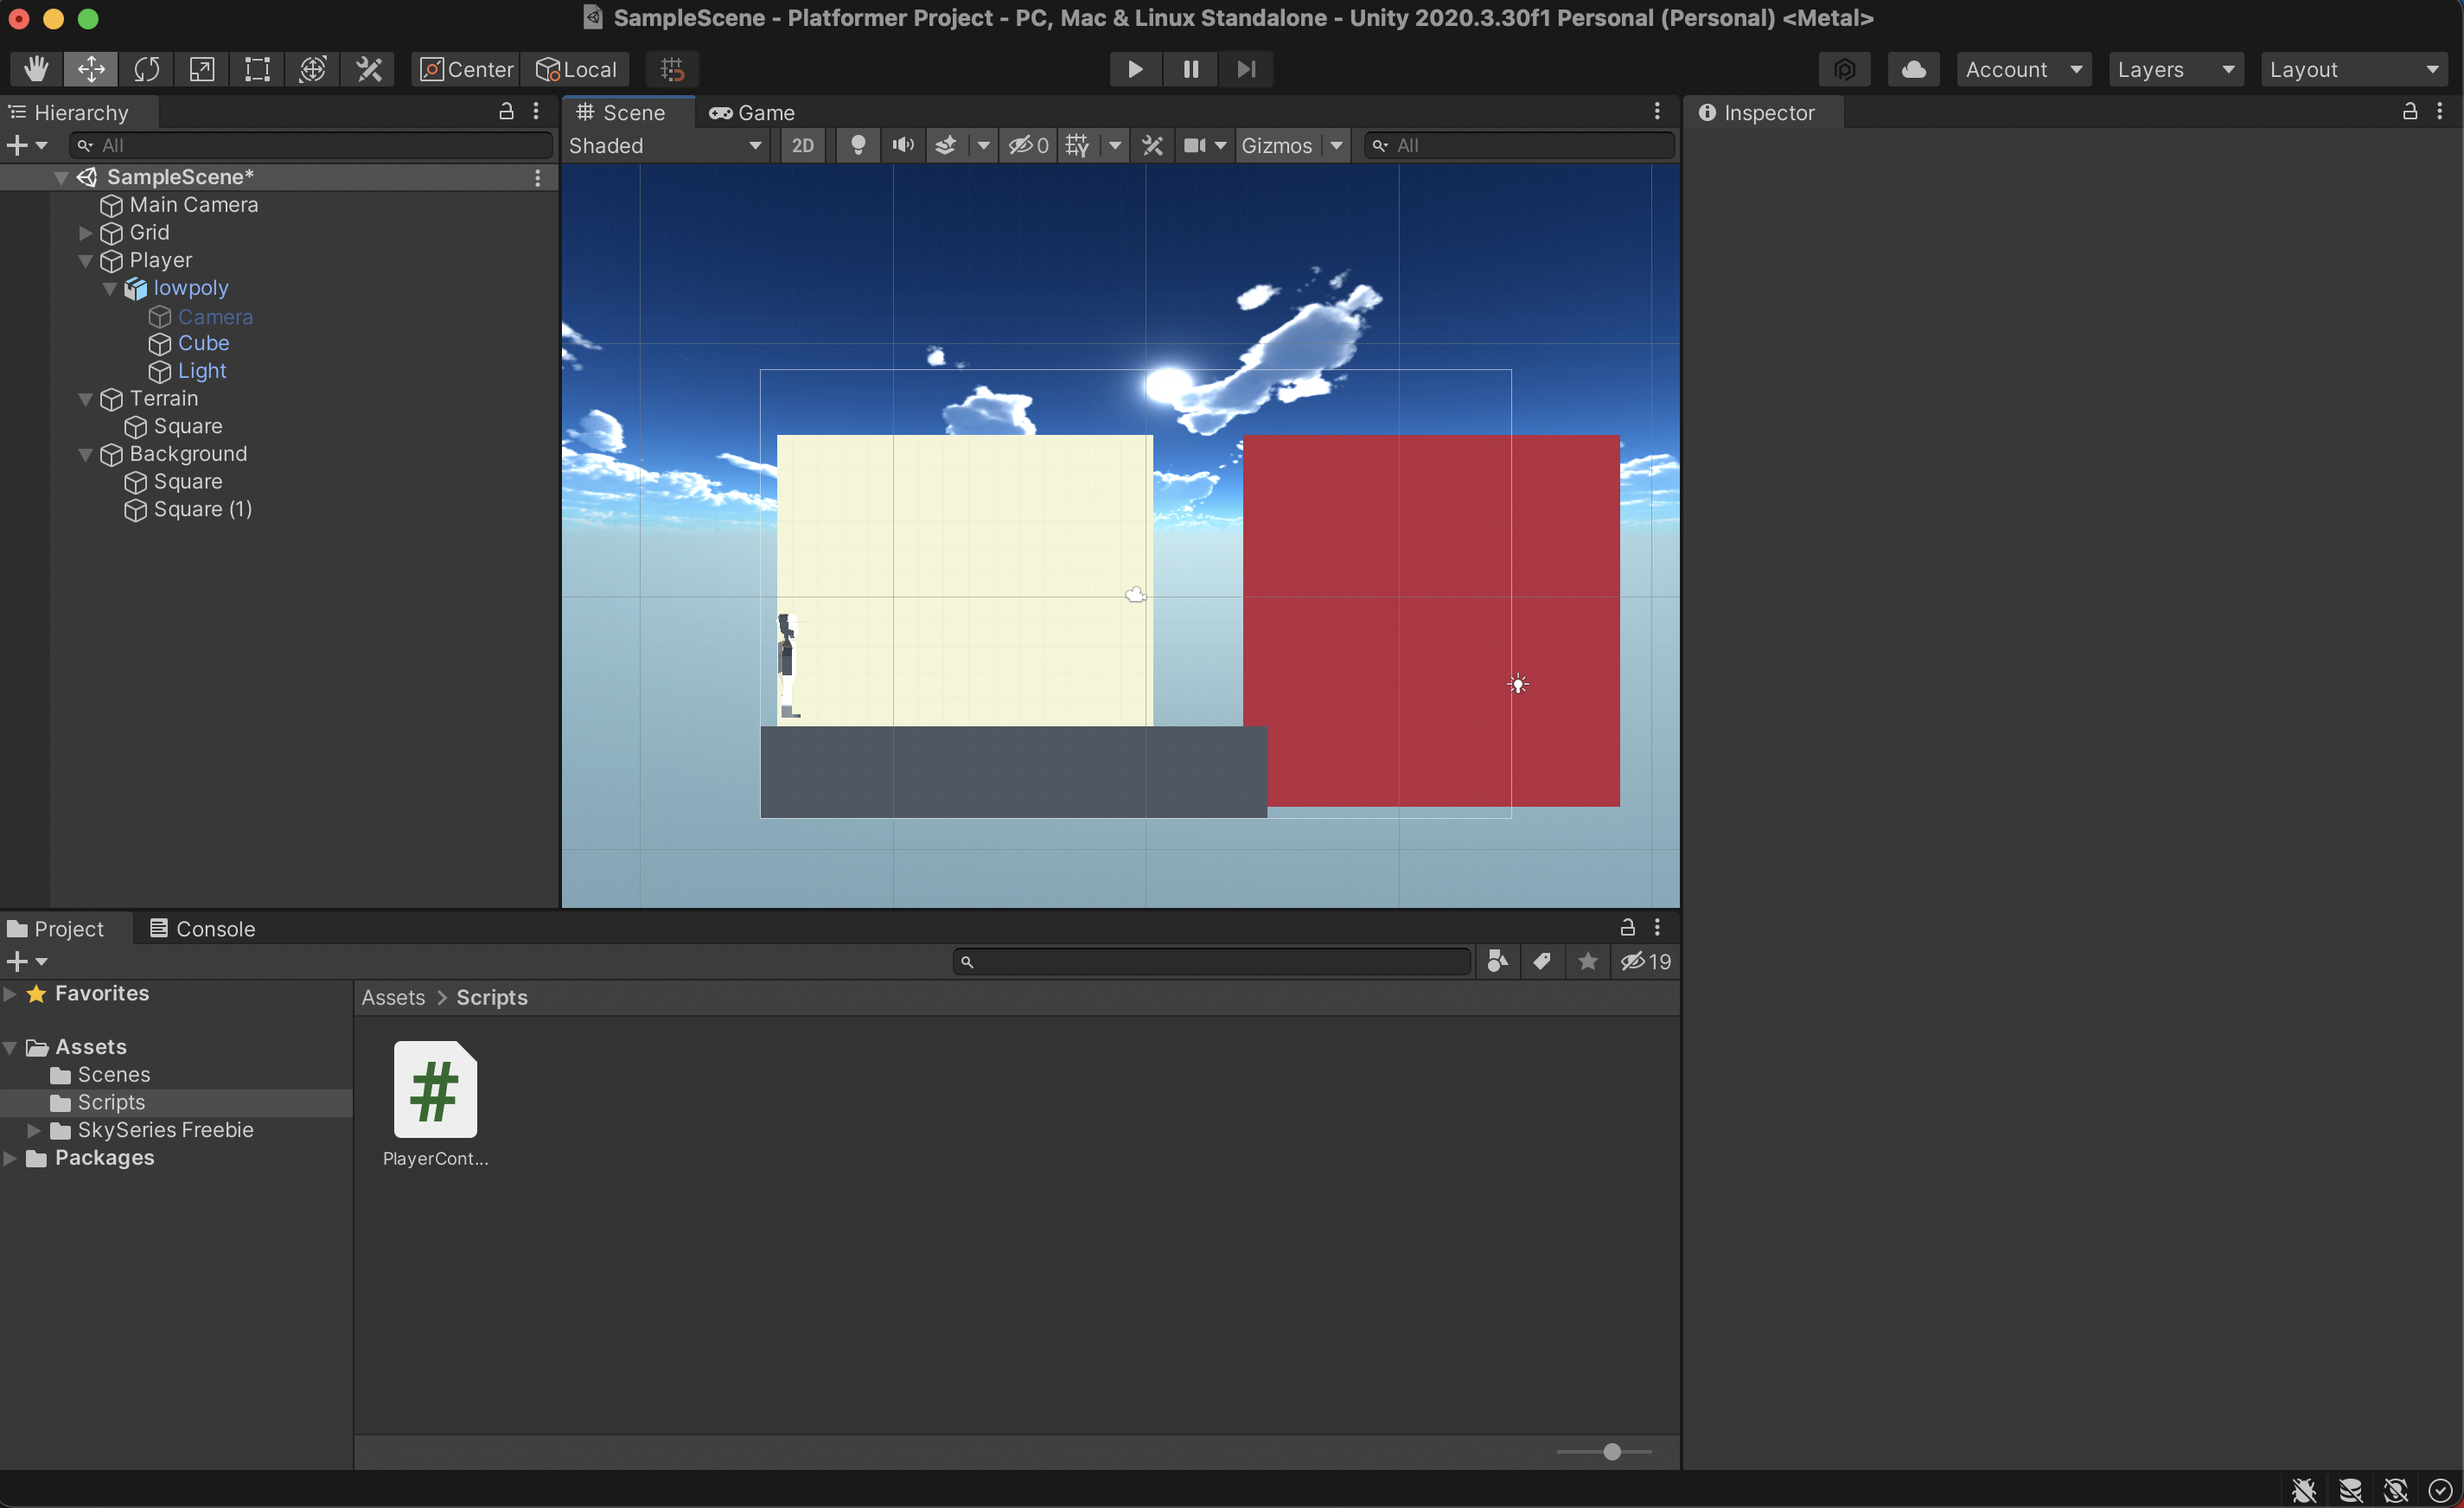Switch to the Console tab
This screenshot has height=1508, width=2464.
202,929
